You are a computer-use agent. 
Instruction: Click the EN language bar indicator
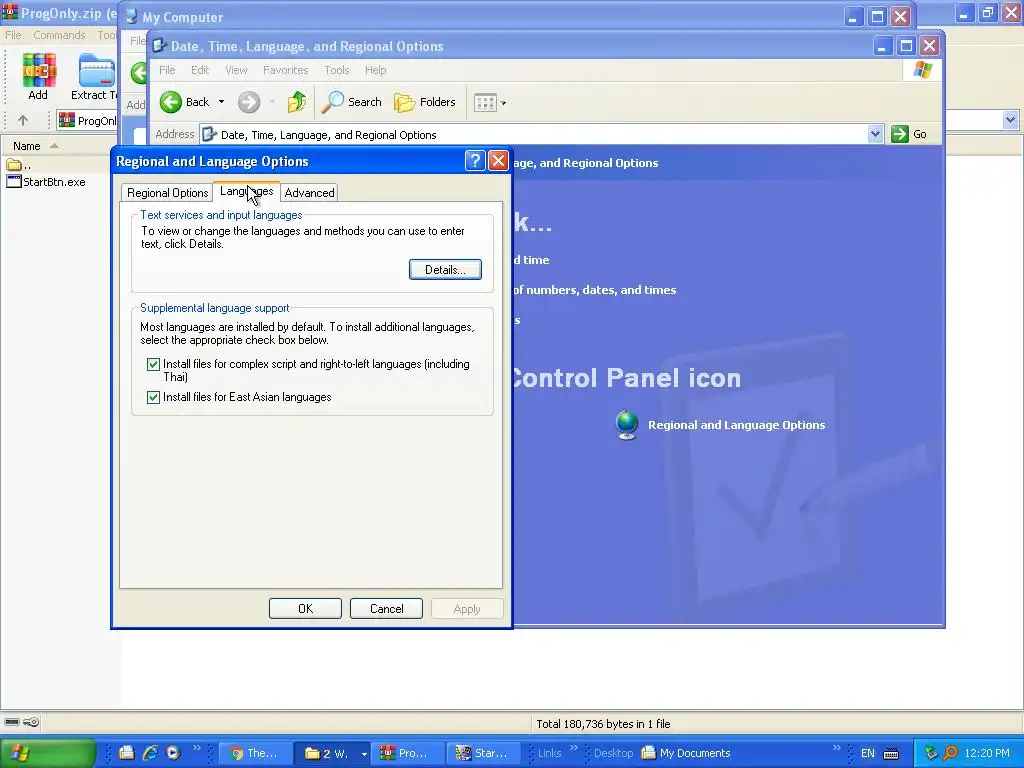point(867,754)
